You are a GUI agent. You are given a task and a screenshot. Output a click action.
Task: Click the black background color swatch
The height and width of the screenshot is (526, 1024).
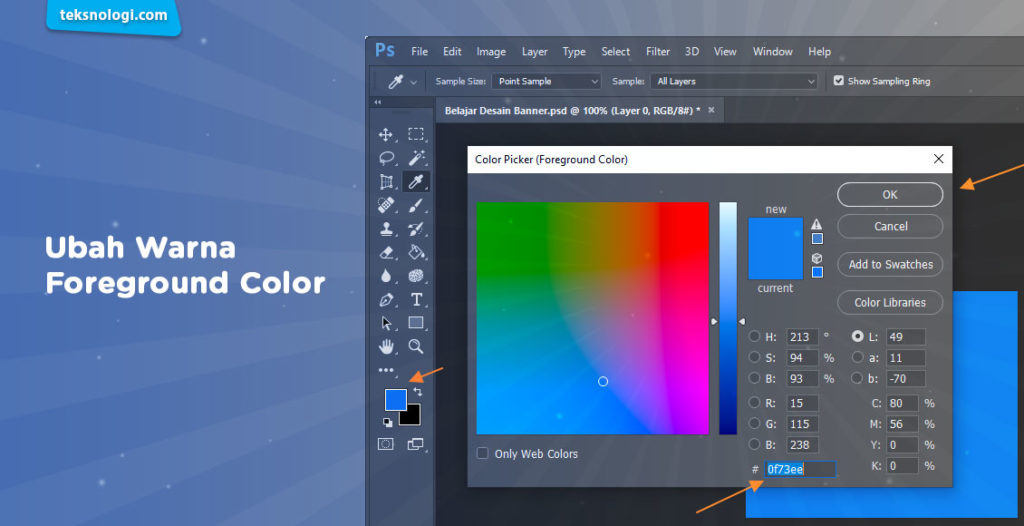(x=413, y=417)
